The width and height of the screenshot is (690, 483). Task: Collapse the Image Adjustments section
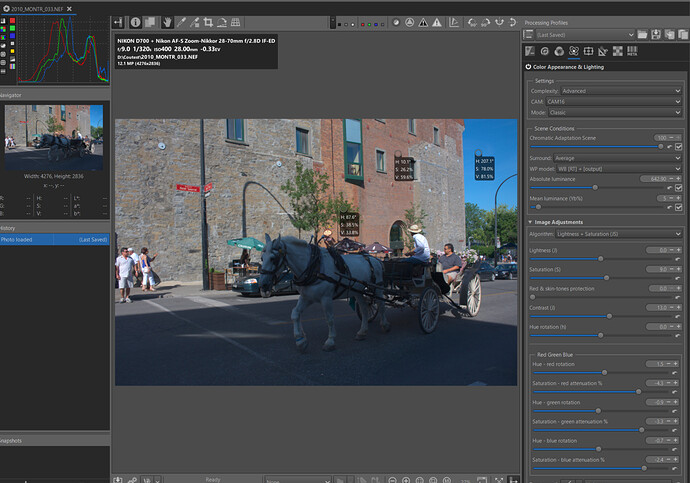tap(530, 221)
